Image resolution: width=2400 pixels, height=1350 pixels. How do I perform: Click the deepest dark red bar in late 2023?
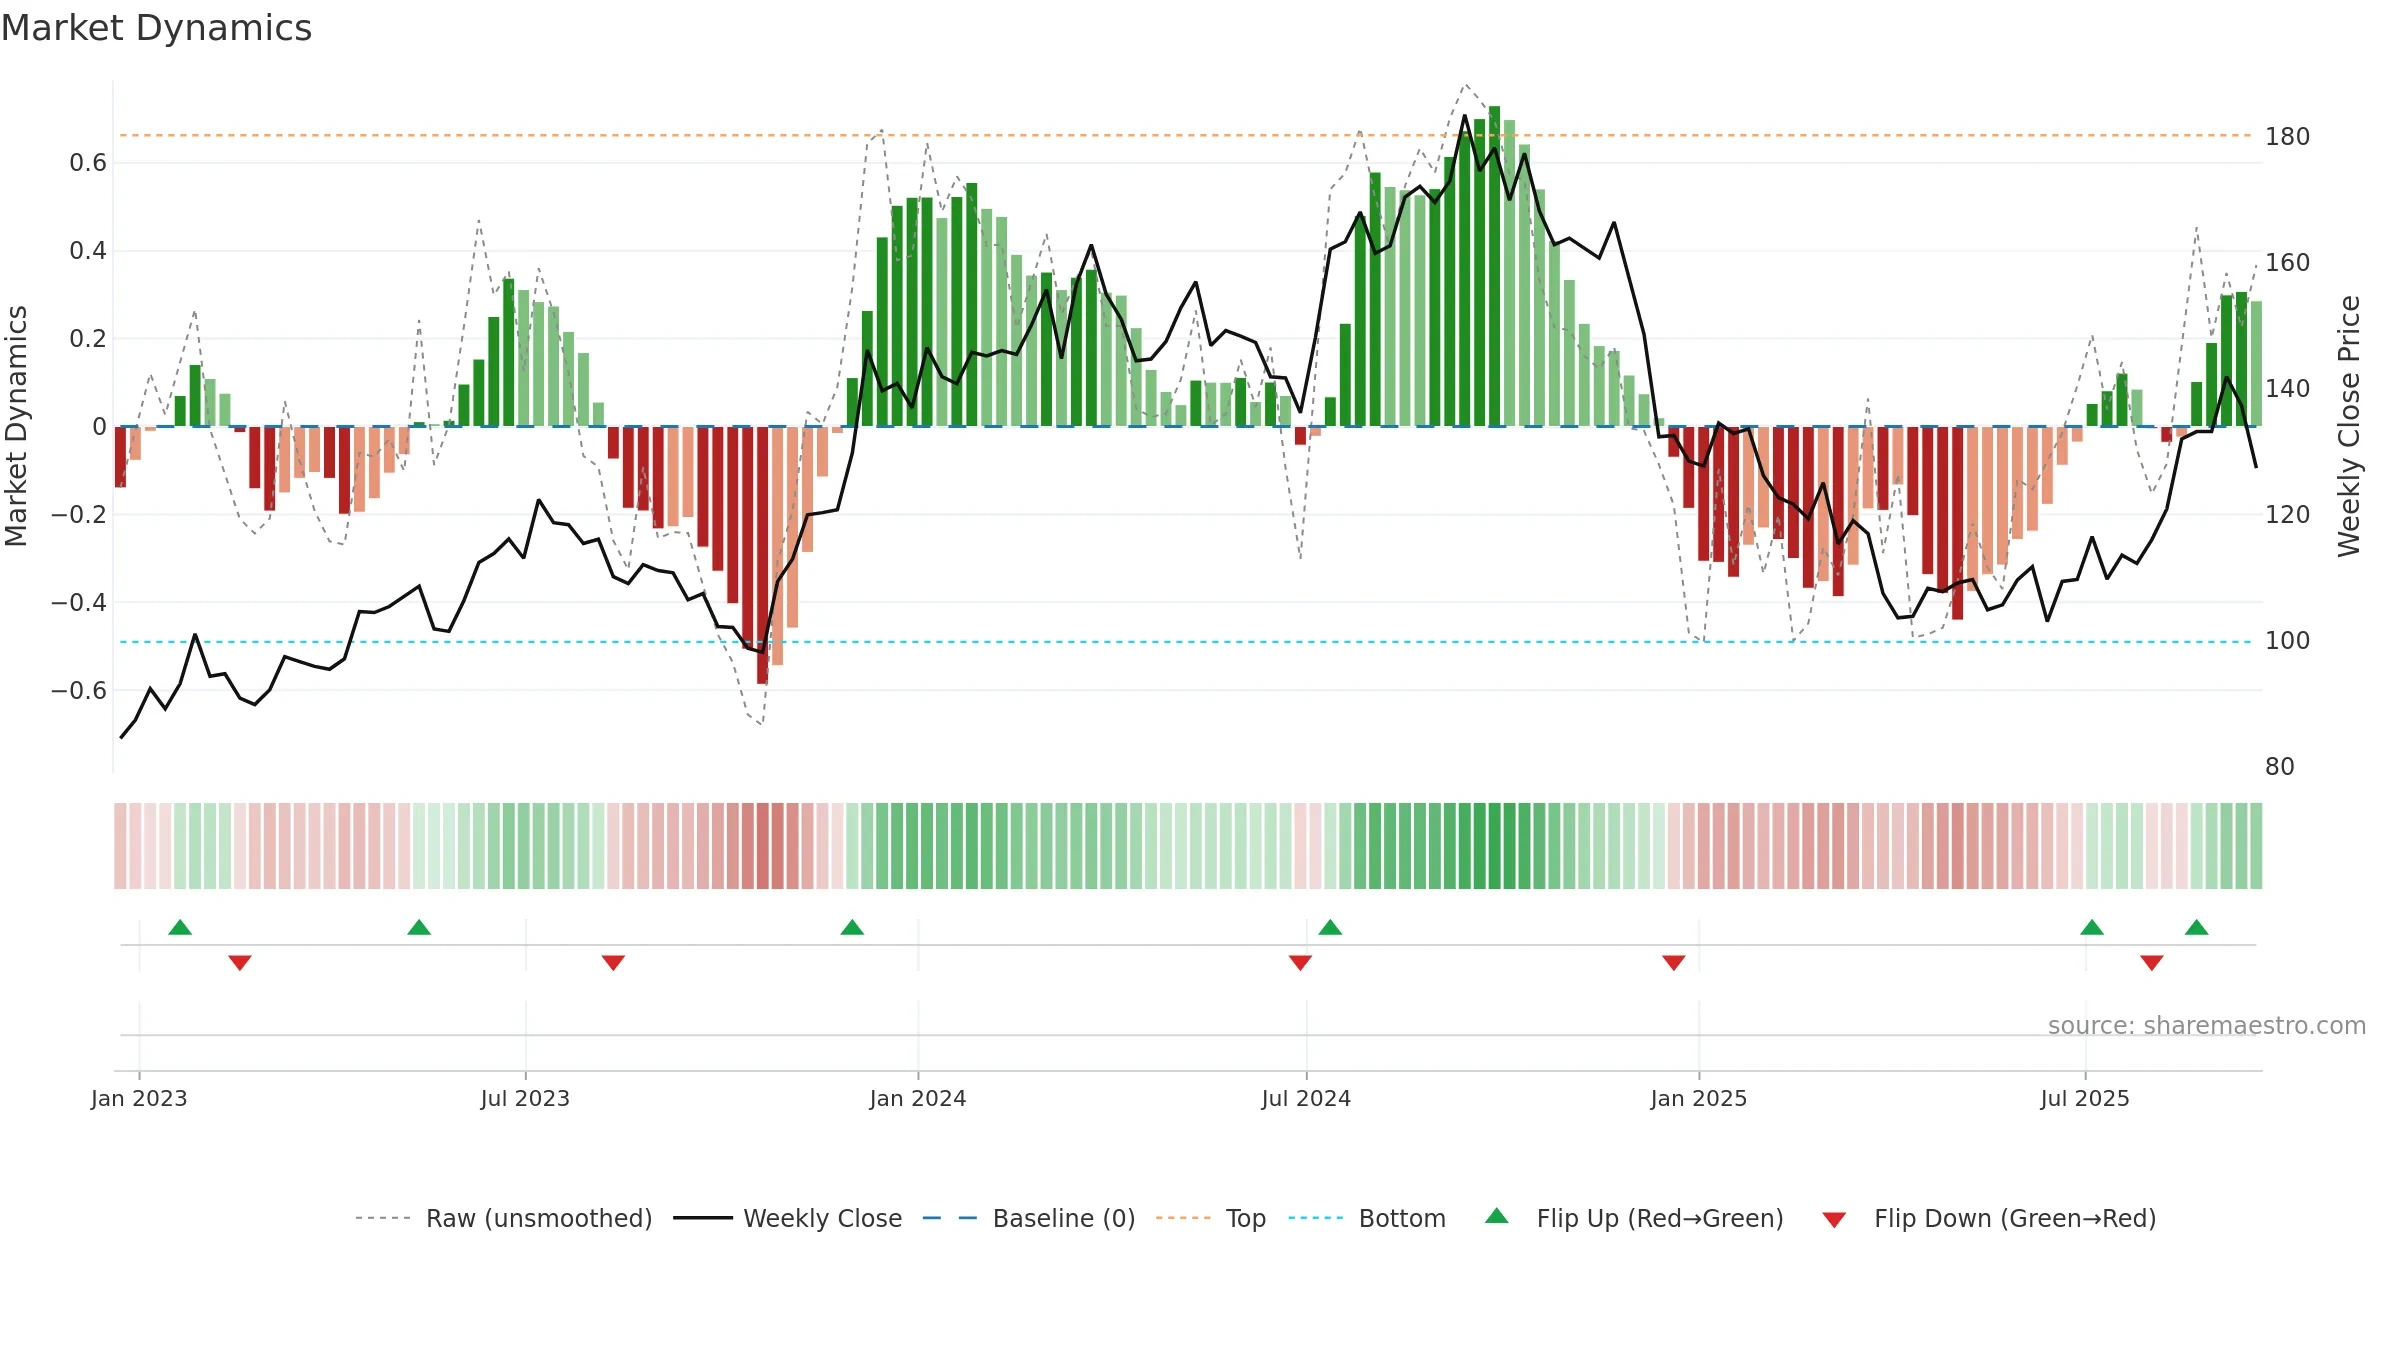click(762, 555)
